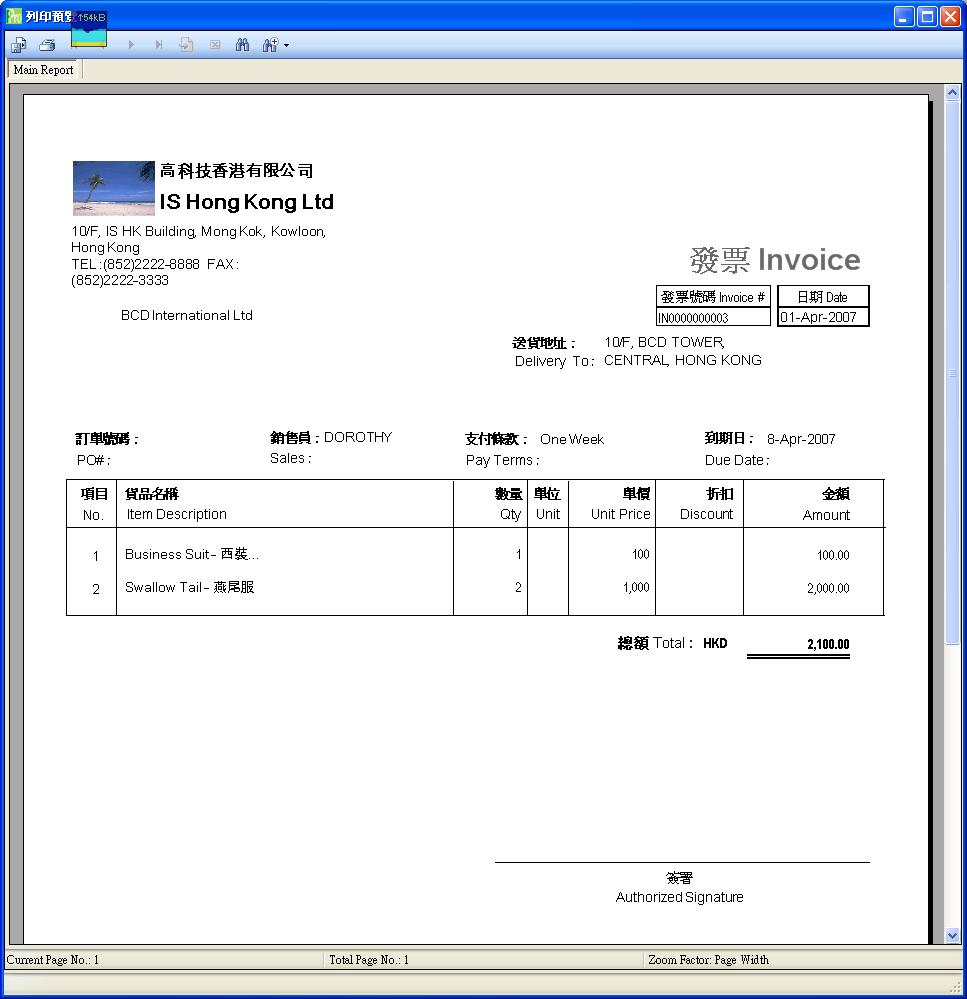Select the 01-Apr-2007 date field
The height and width of the screenshot is (999, 967).
[822, 318]
